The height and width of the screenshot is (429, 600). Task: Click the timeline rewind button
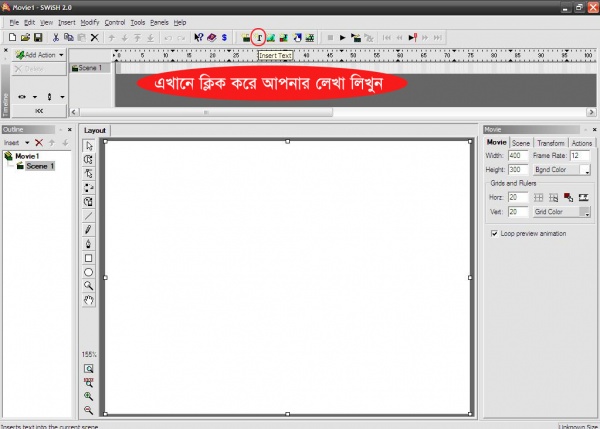[x=39, y=111]
